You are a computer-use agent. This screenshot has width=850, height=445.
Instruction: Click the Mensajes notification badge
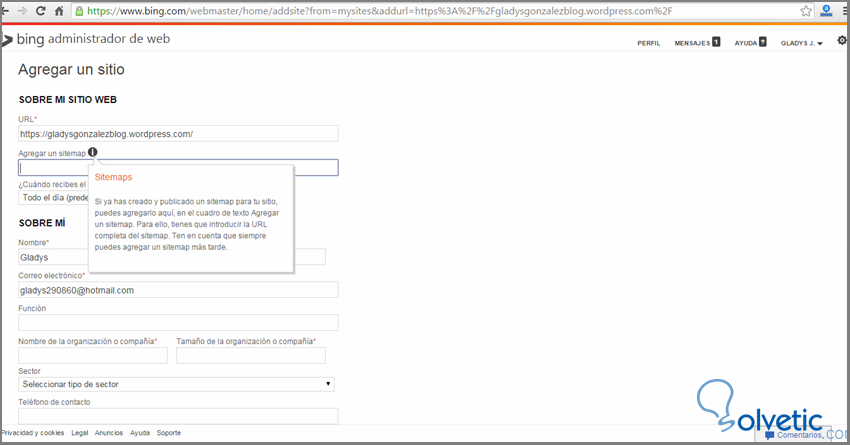pyautogui.click(x=716, y=42)
